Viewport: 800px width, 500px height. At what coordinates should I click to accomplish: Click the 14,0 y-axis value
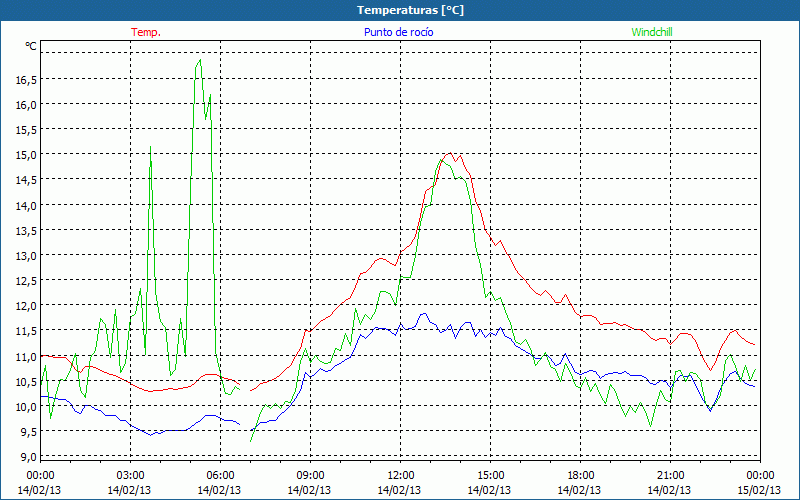coord(26,205)
